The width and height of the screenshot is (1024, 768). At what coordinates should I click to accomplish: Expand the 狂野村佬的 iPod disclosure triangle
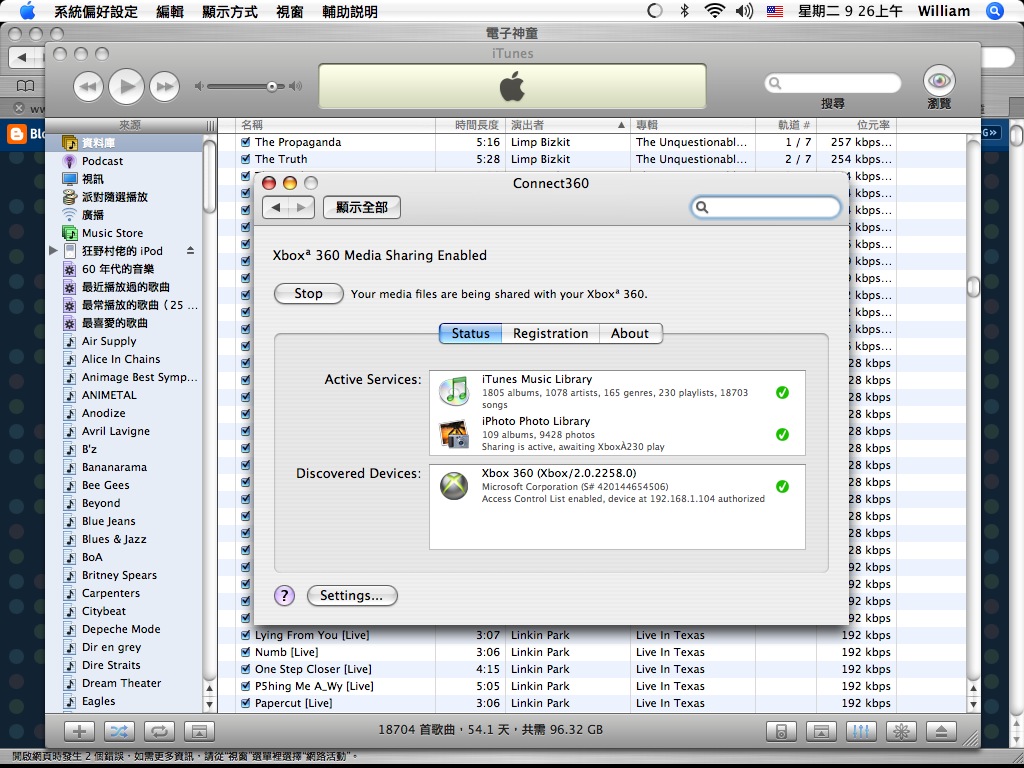coord(54,250)
